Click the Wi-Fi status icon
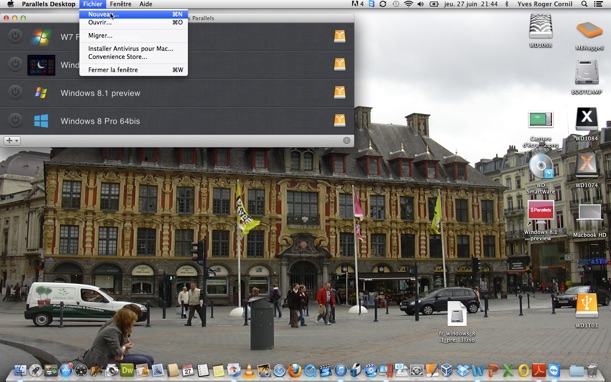The height and width of the screenshot is (382, 611). pyautogui.click(x=408, y=4)
